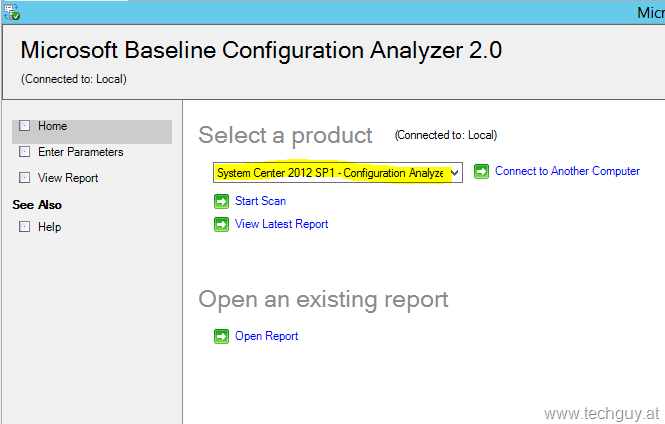Click the green arrow beside View Latest Report

[x=221, y=224]
